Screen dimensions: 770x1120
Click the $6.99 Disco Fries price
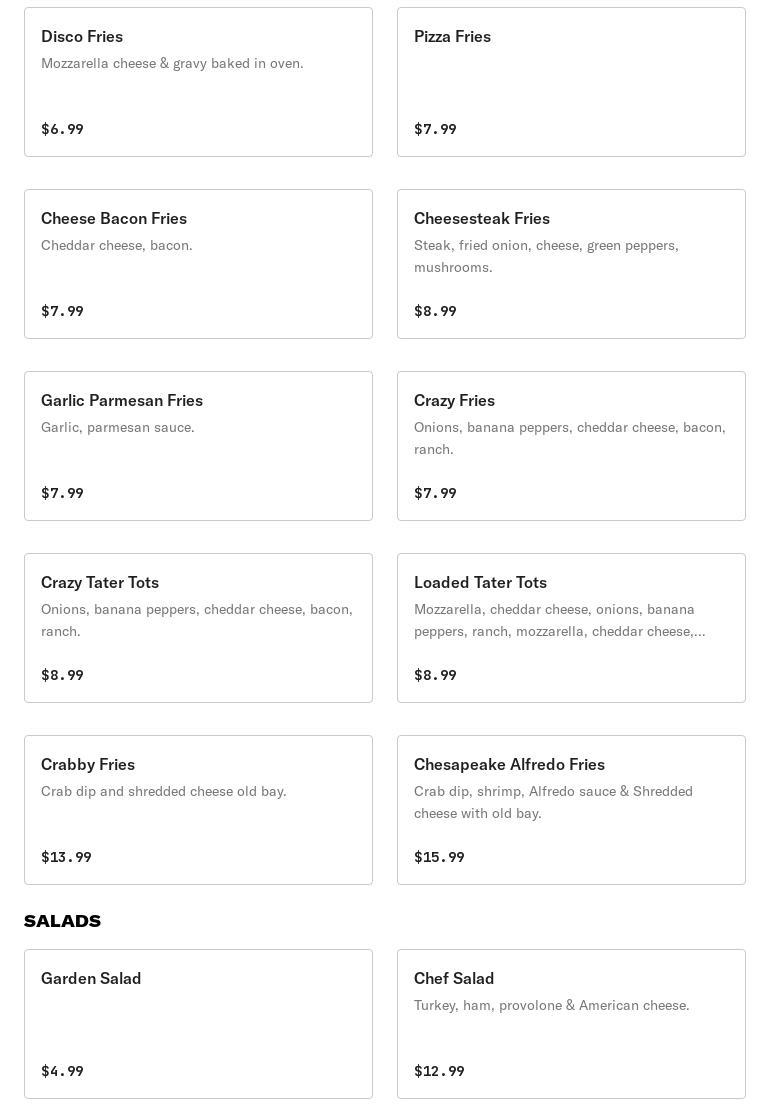click(x=62, y=129)
